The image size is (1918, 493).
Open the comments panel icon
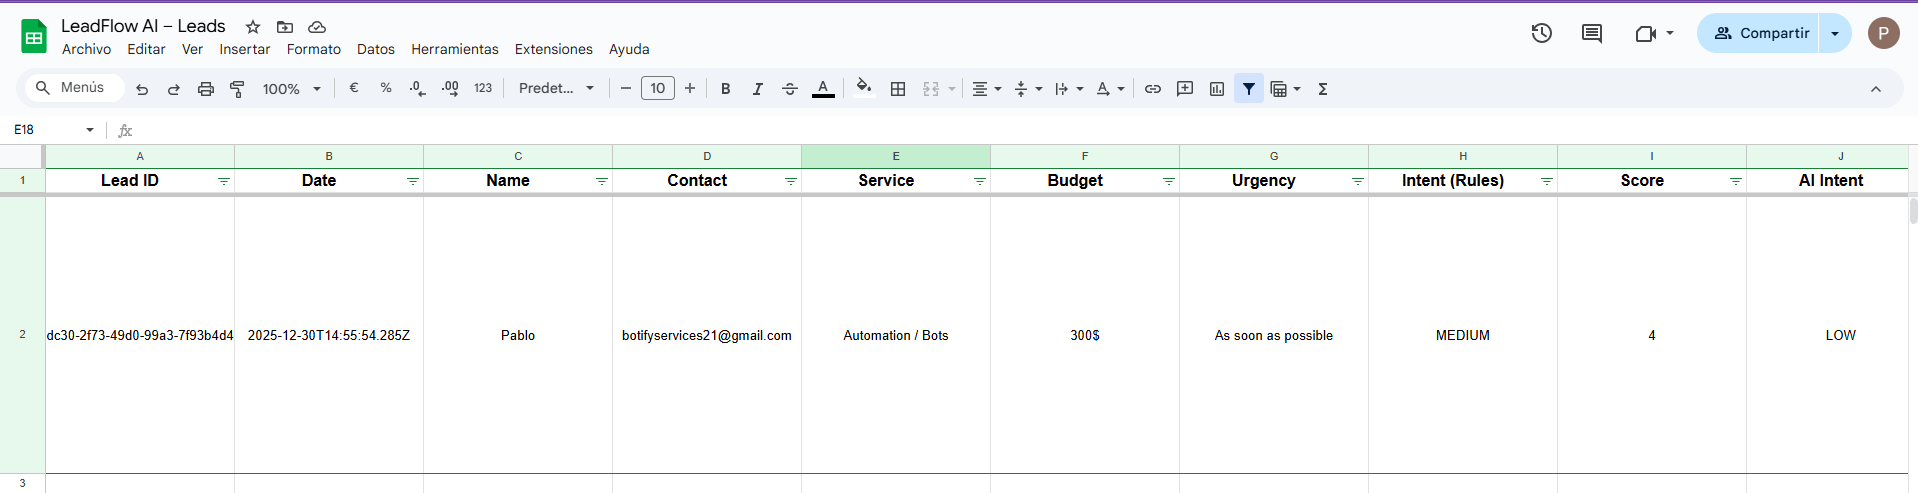[1592, 33]
